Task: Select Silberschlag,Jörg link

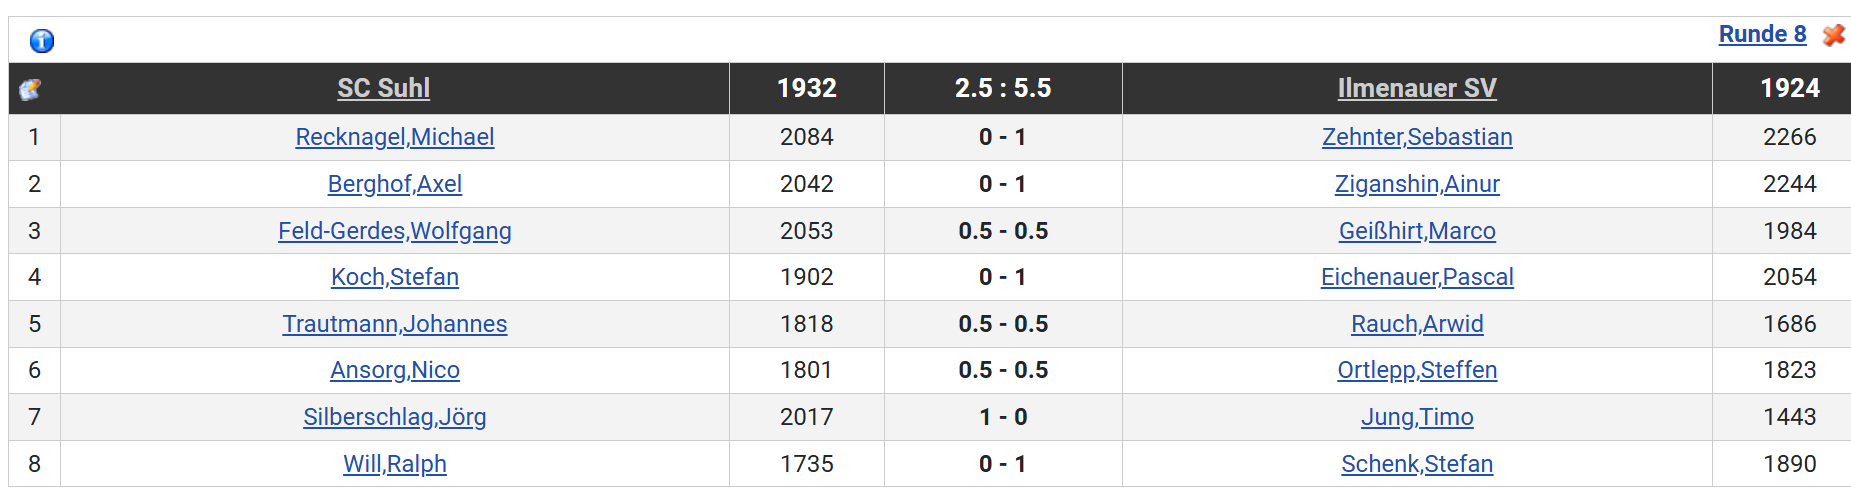Action: pyautogui.click(x=394, y=417)
